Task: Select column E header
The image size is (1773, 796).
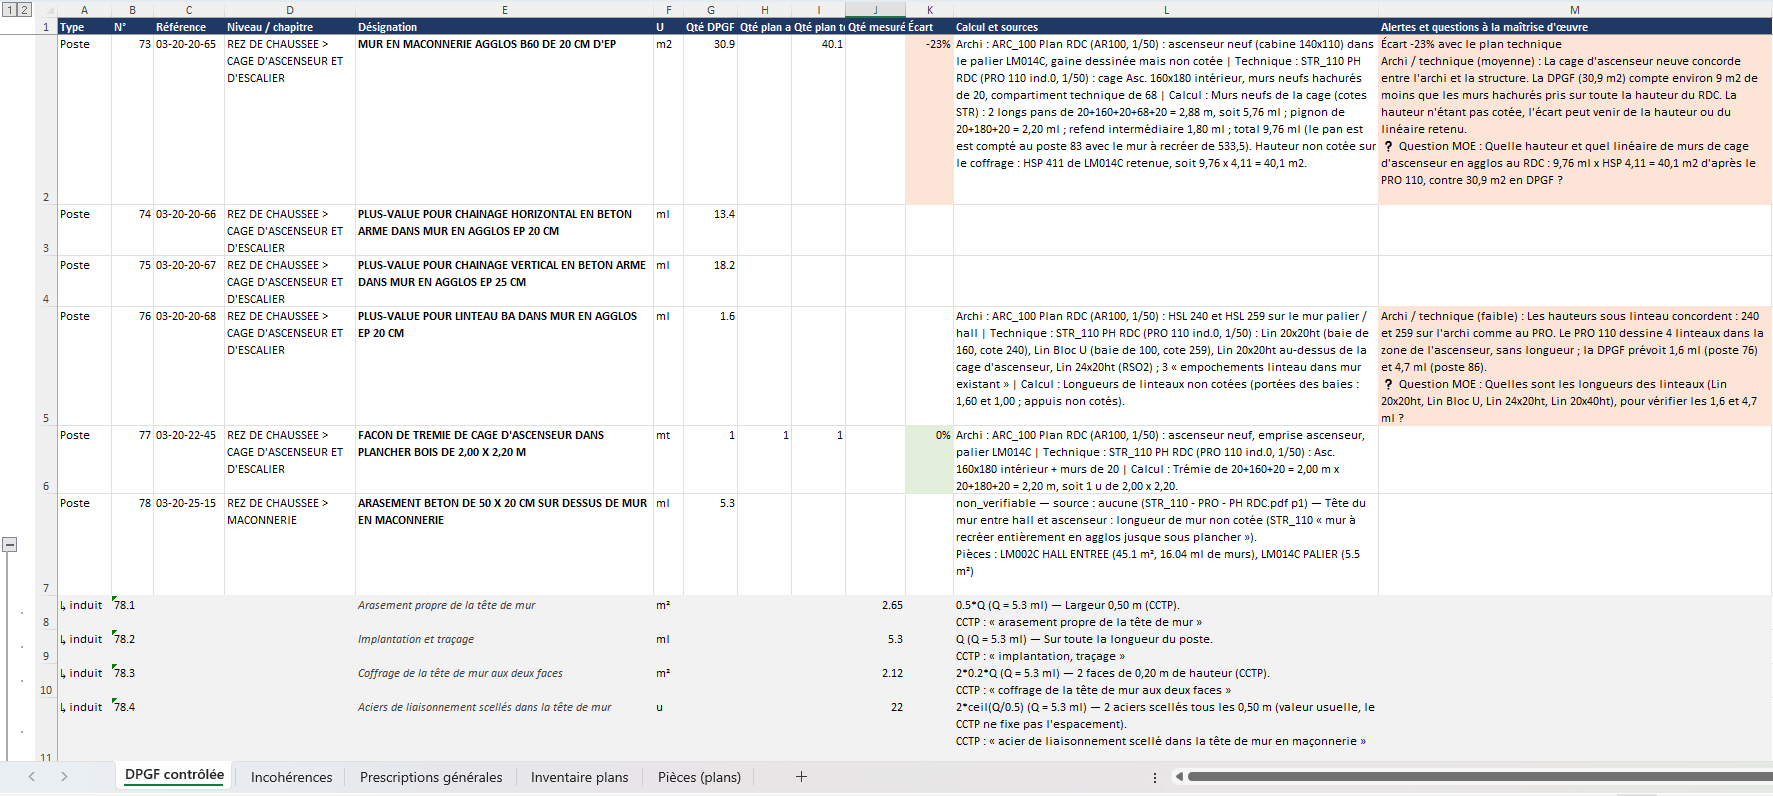Action: (x=504, y=10)
